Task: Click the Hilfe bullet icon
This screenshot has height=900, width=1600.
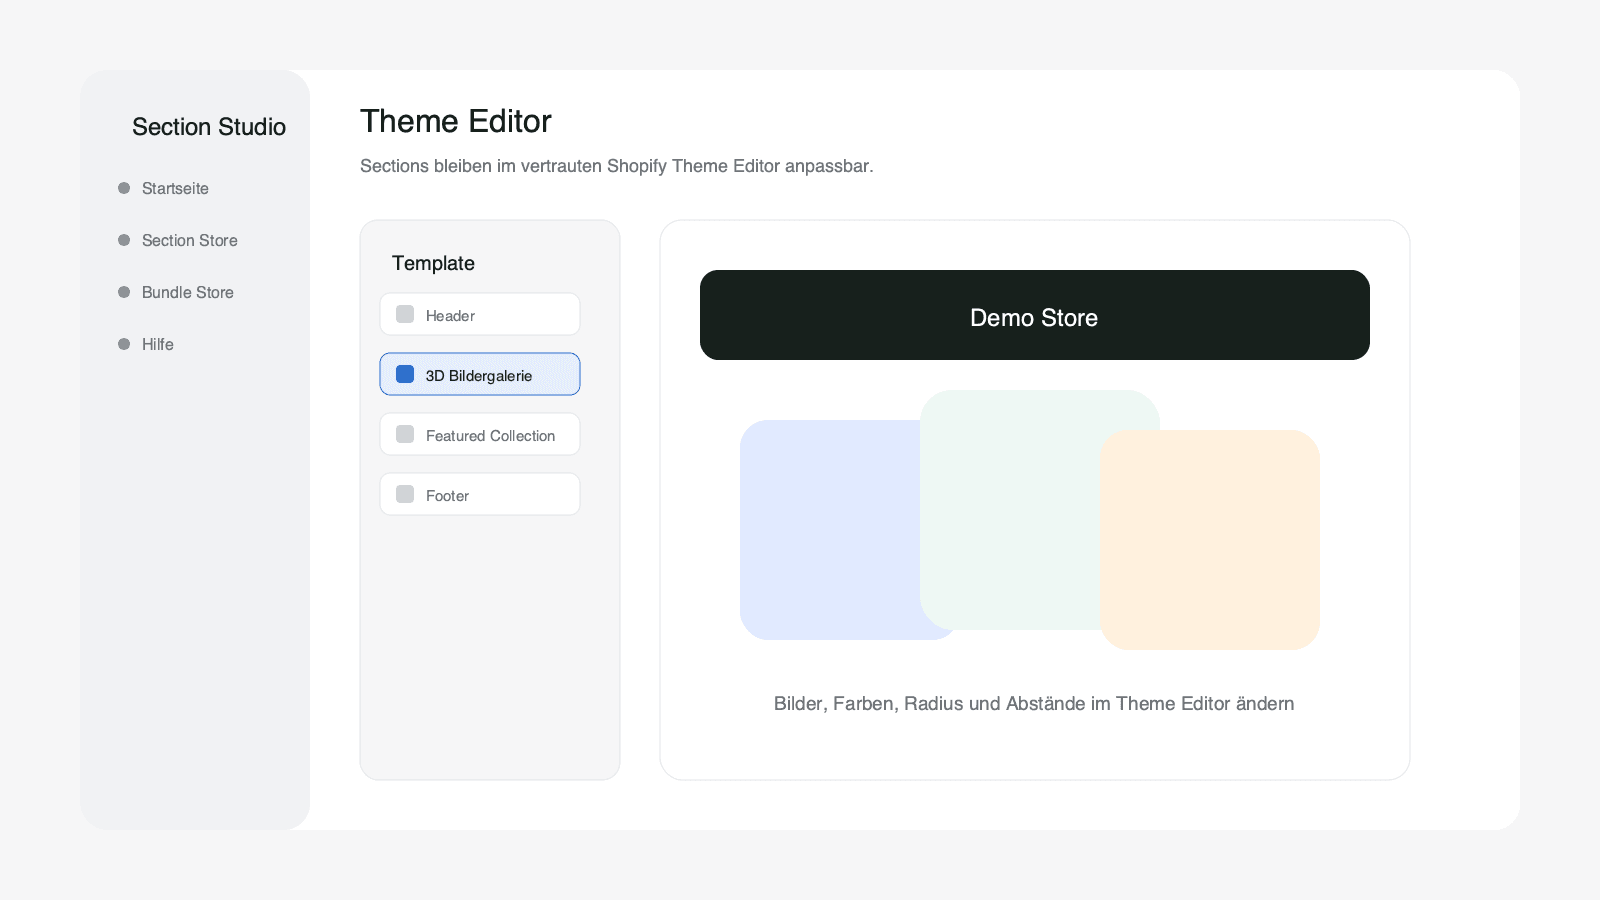Action: click(124, 344)
